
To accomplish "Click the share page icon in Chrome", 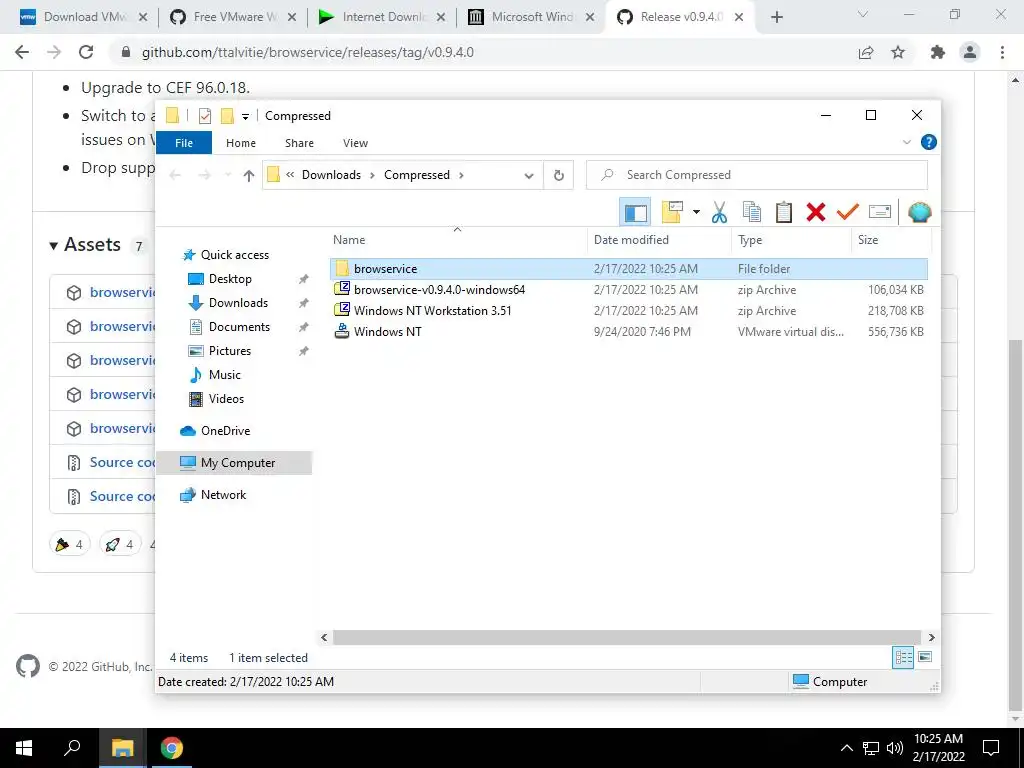I will [866, 52].
